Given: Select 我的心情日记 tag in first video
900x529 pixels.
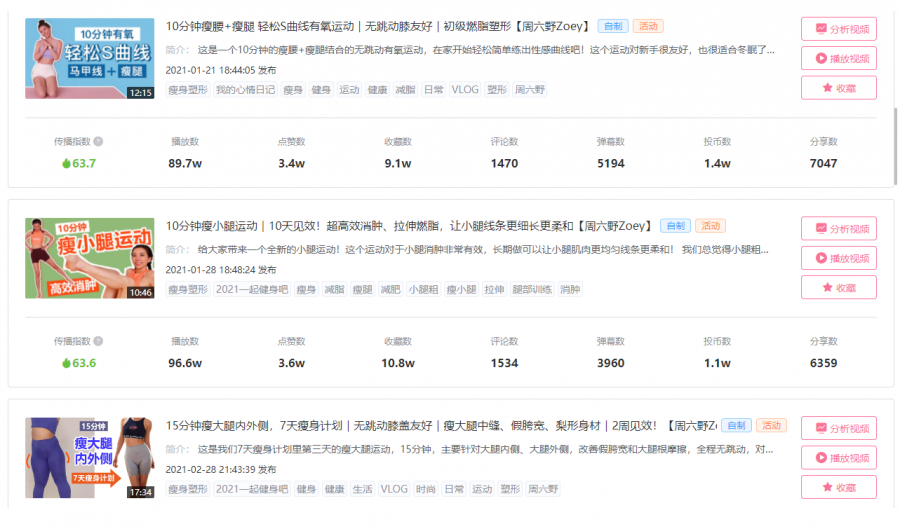Looking at the screenshot, I should click(x=245, y=90).
